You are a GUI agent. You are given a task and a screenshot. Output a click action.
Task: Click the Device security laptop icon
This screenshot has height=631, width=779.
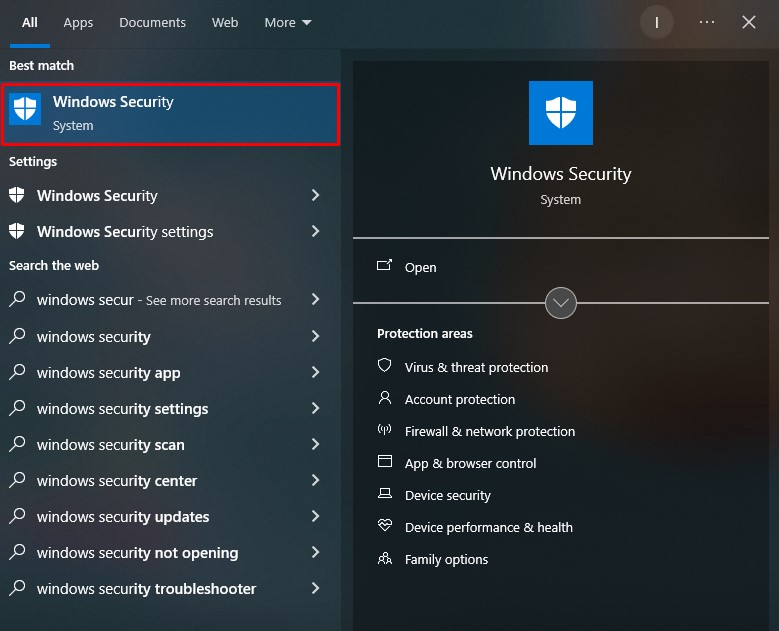pos(385,493)
